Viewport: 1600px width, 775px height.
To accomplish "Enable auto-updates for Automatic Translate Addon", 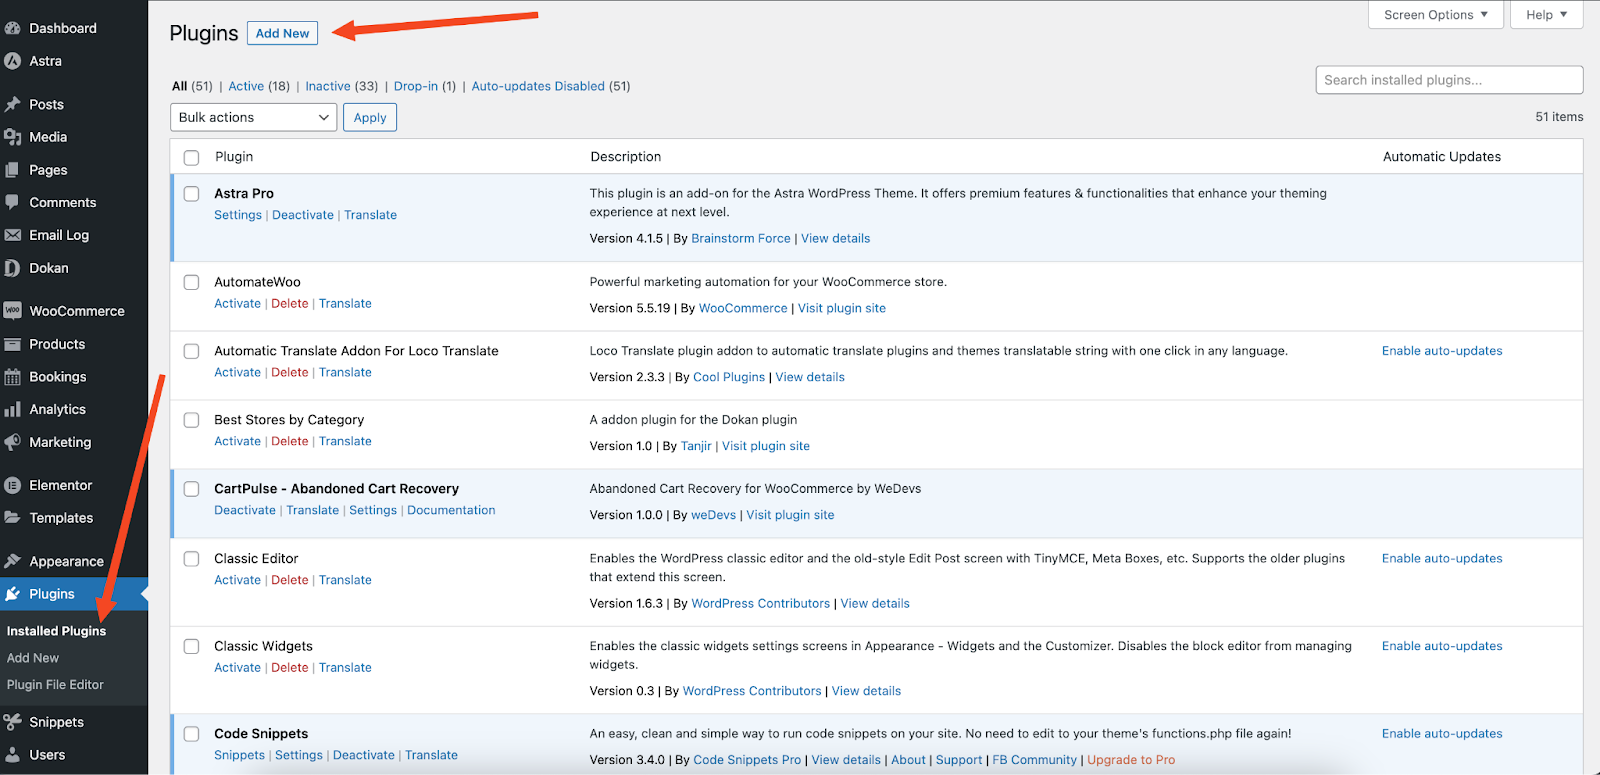I will 1442,351.
